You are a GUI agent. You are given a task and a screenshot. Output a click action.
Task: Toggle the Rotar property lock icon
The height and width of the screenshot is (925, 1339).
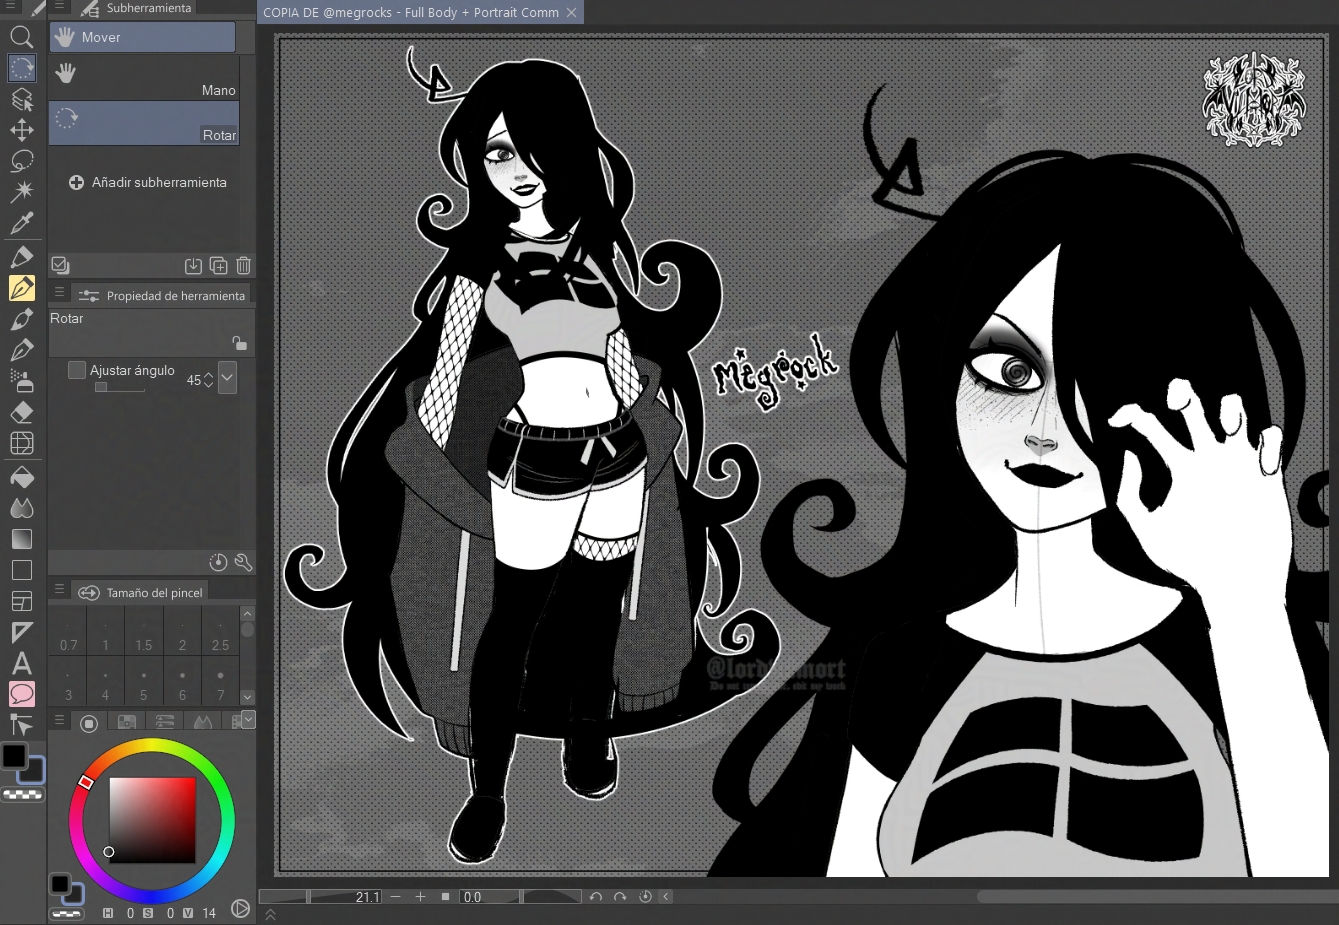tap(239, 343)
